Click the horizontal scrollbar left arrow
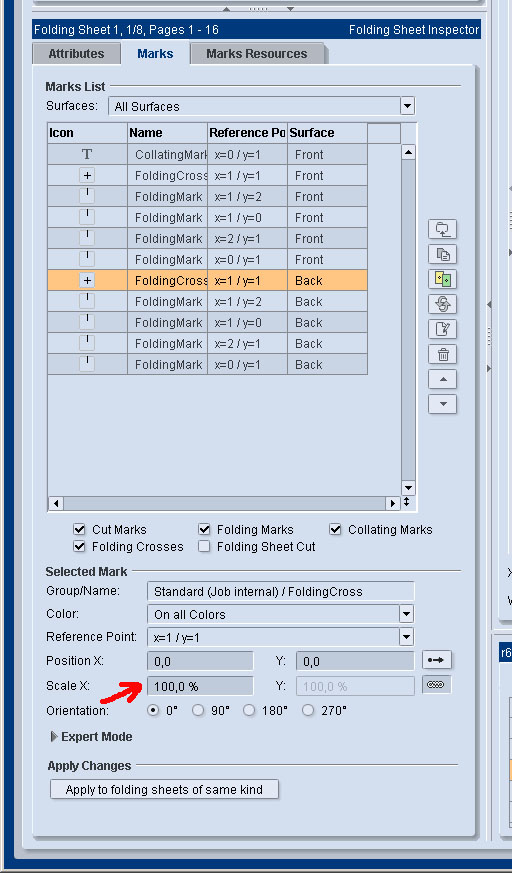 pyautogui.click(x=56, y=503)
